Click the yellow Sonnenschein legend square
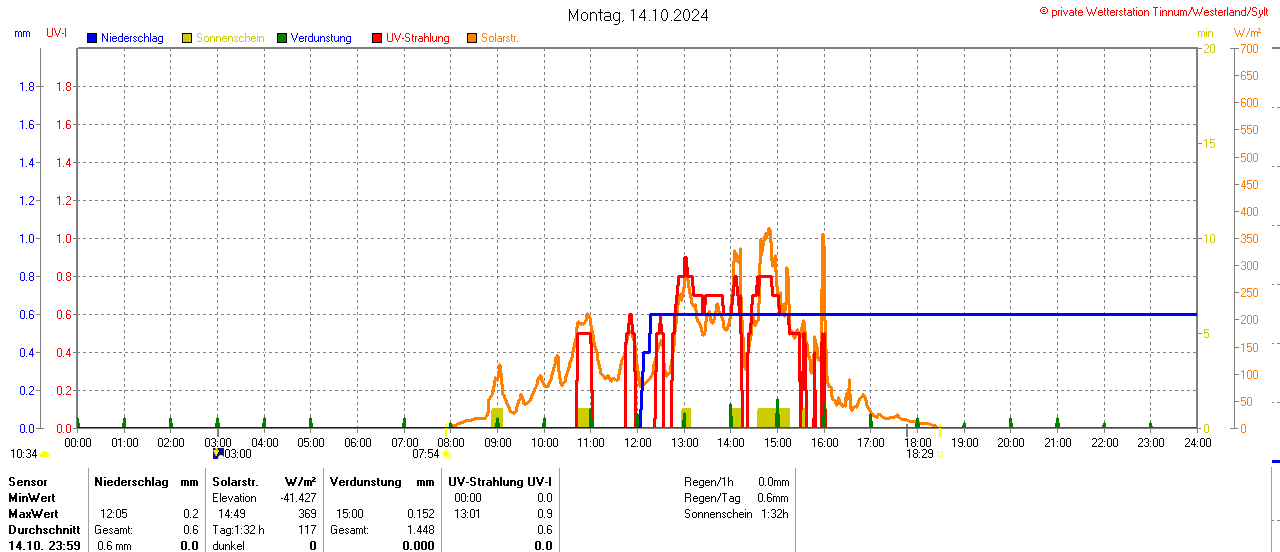The height and width of the screenshot is (552, 1280). click(x=187, y=38)
